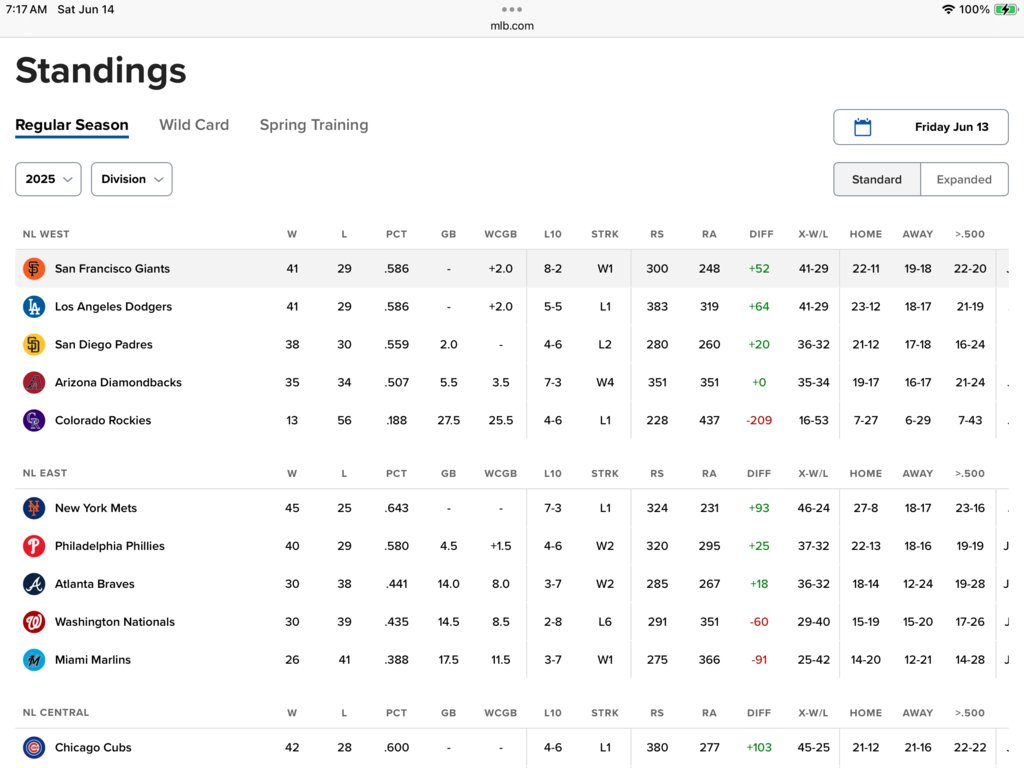Open New York Mets team link

point(96,507)
